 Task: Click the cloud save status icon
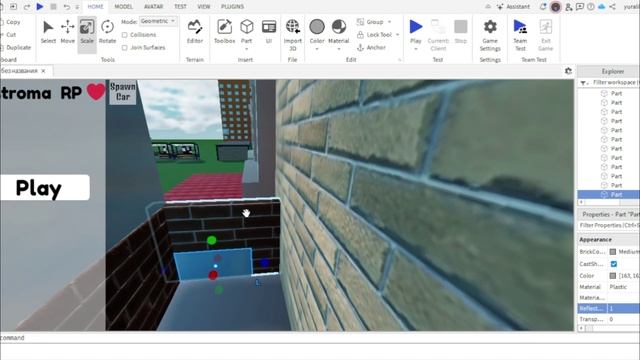pos(602,7)
